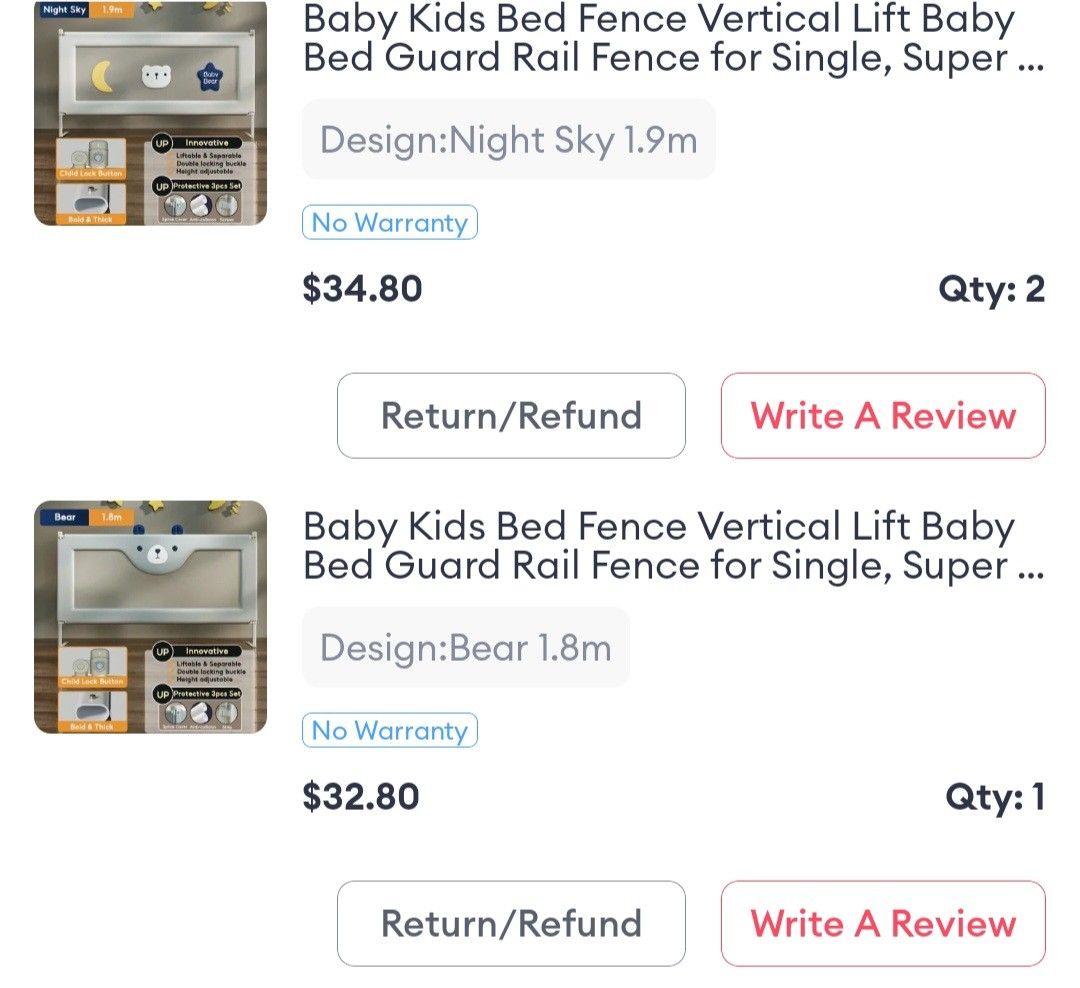This screenshot has width=1080, height=988.
Task: Write a review for the Night Sky item
Action: coord(882,416)
